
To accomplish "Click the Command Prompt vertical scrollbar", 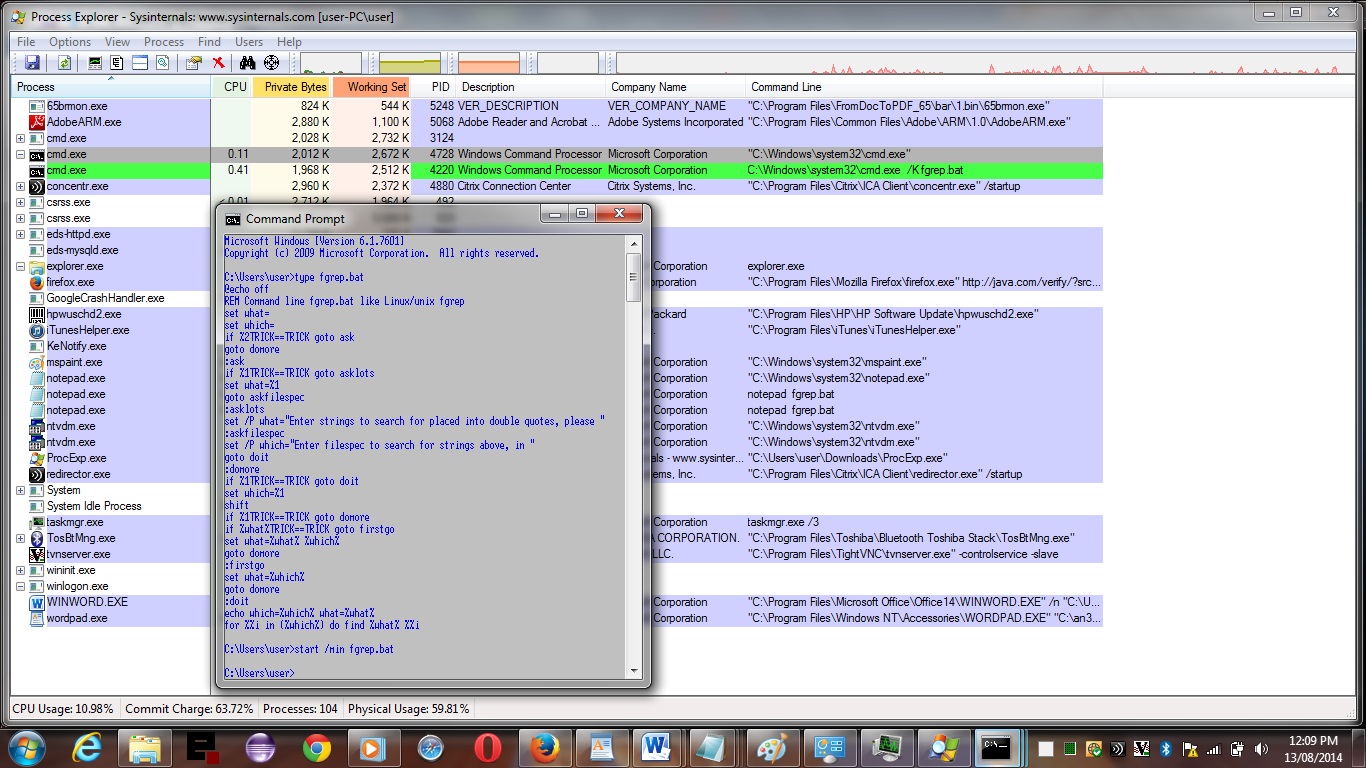I will tap(633, 278).
